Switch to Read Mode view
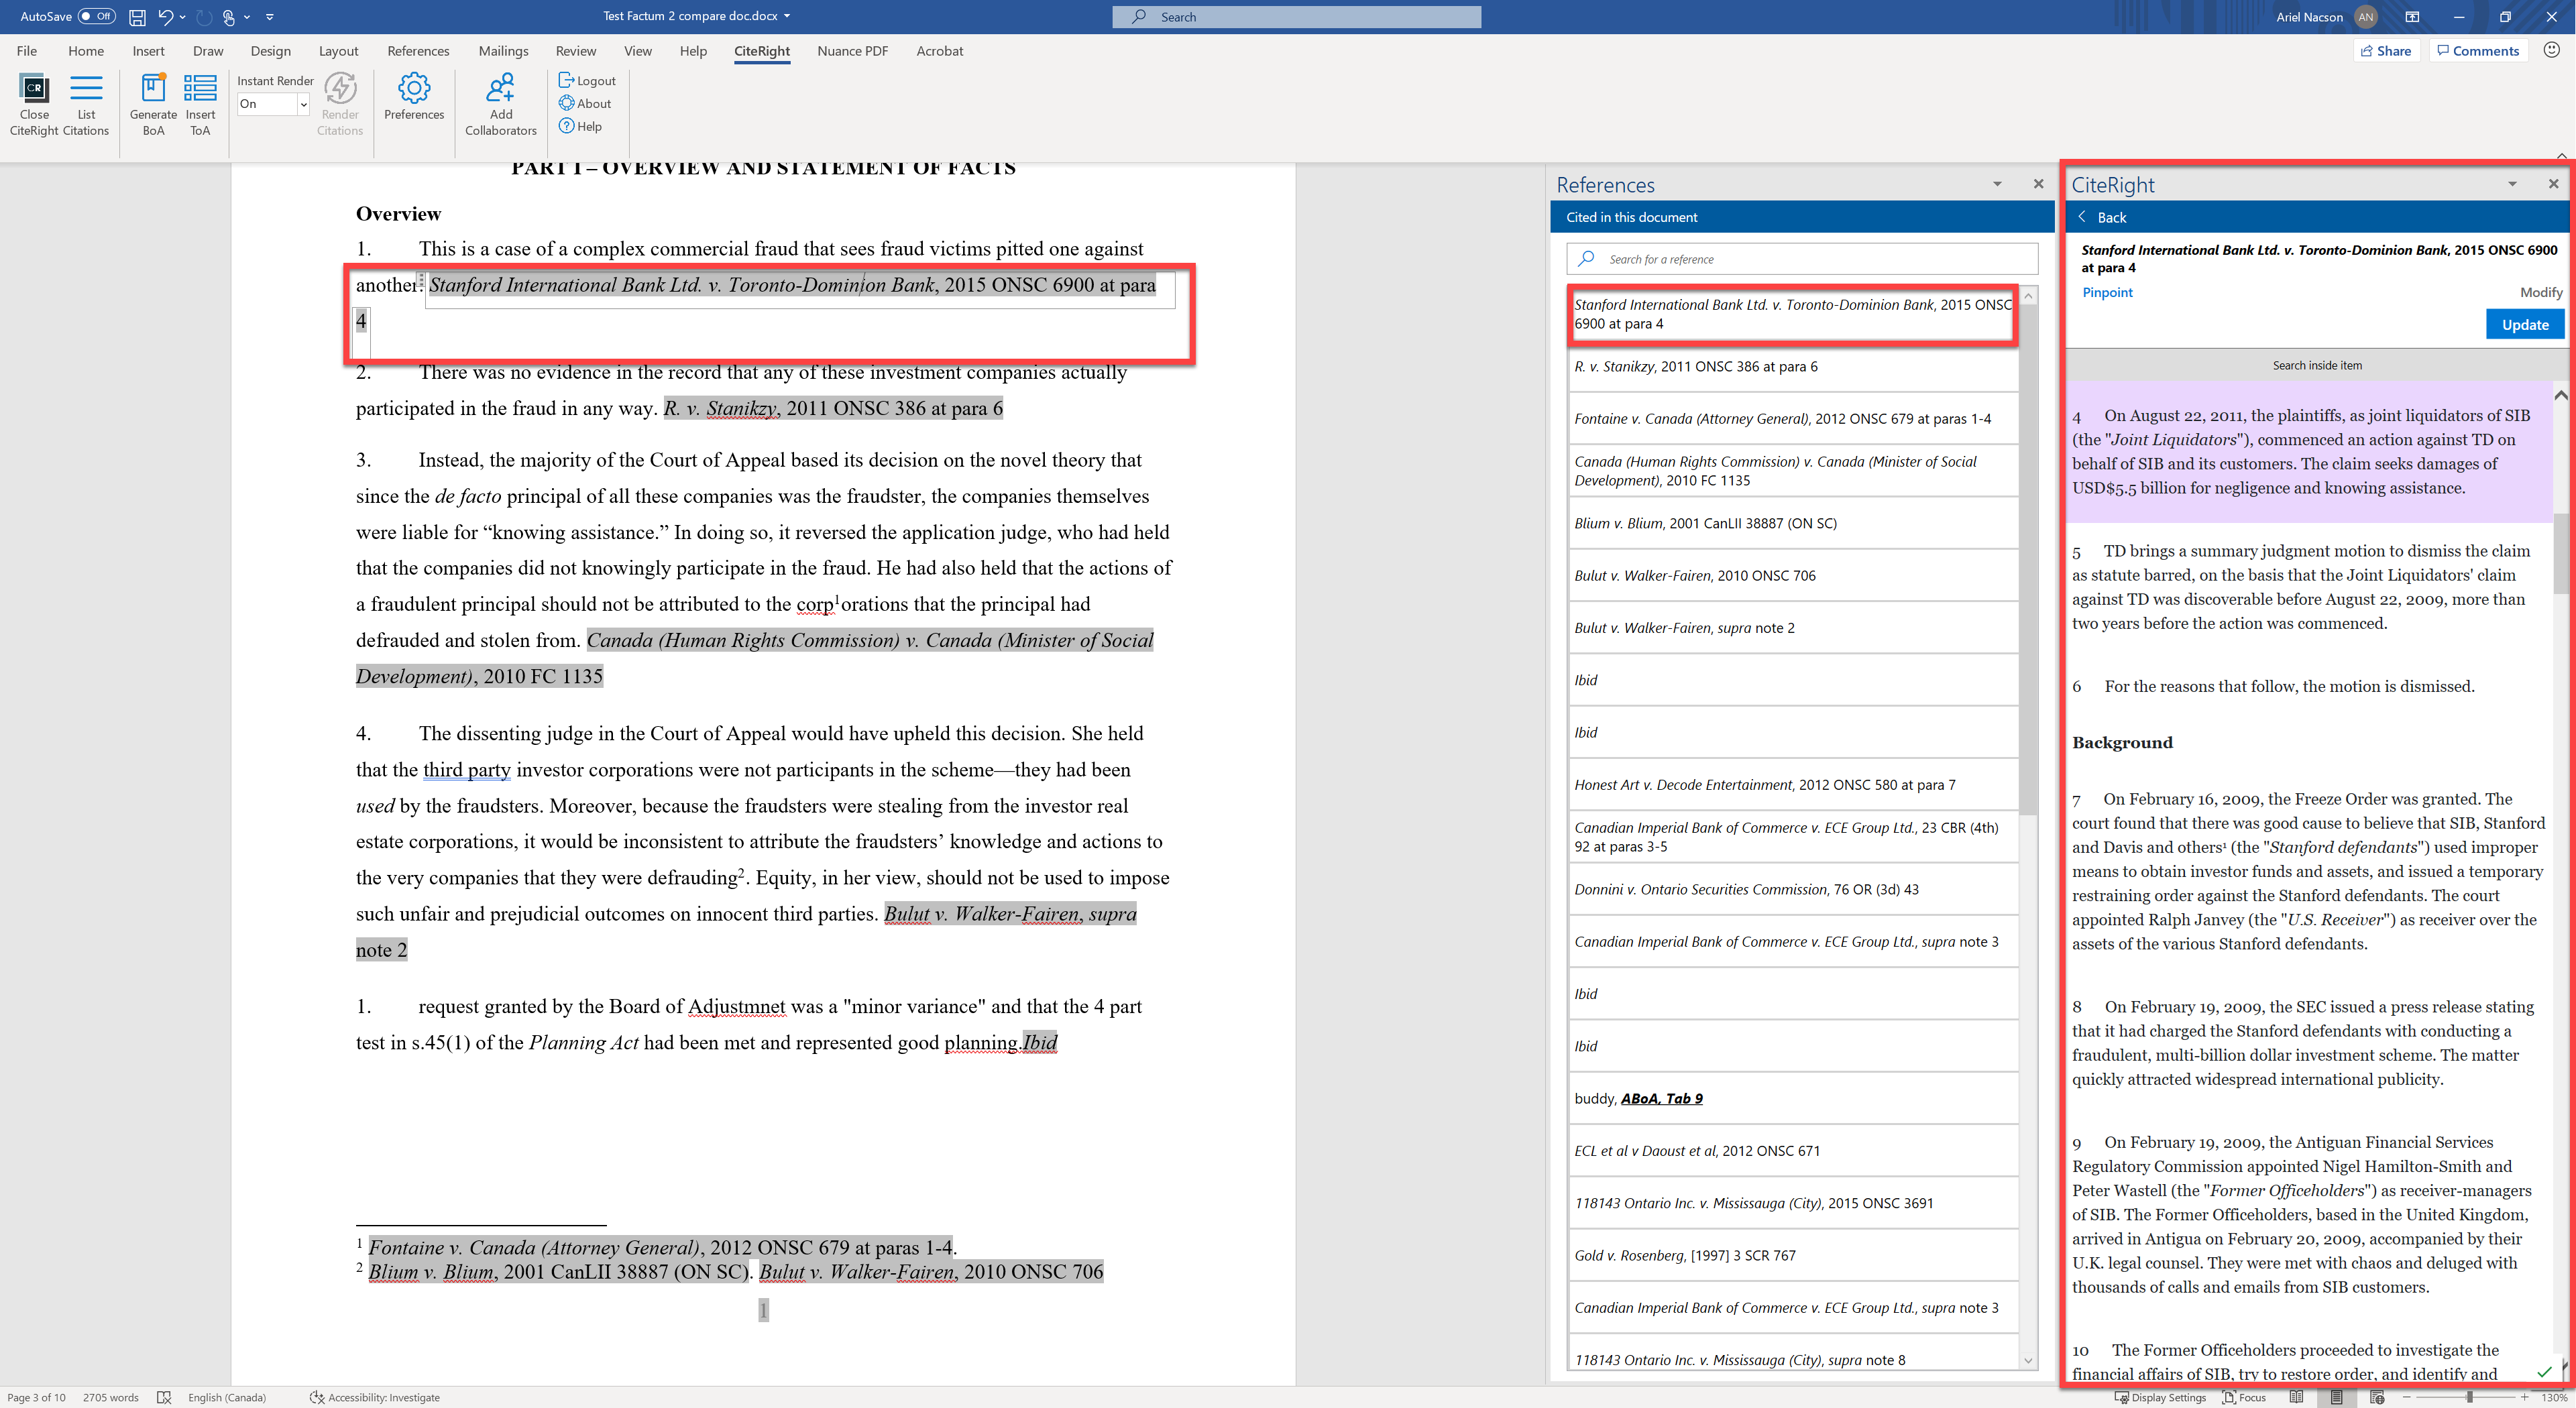Screen dimensions: 2576x1408 [2297, 1397]
